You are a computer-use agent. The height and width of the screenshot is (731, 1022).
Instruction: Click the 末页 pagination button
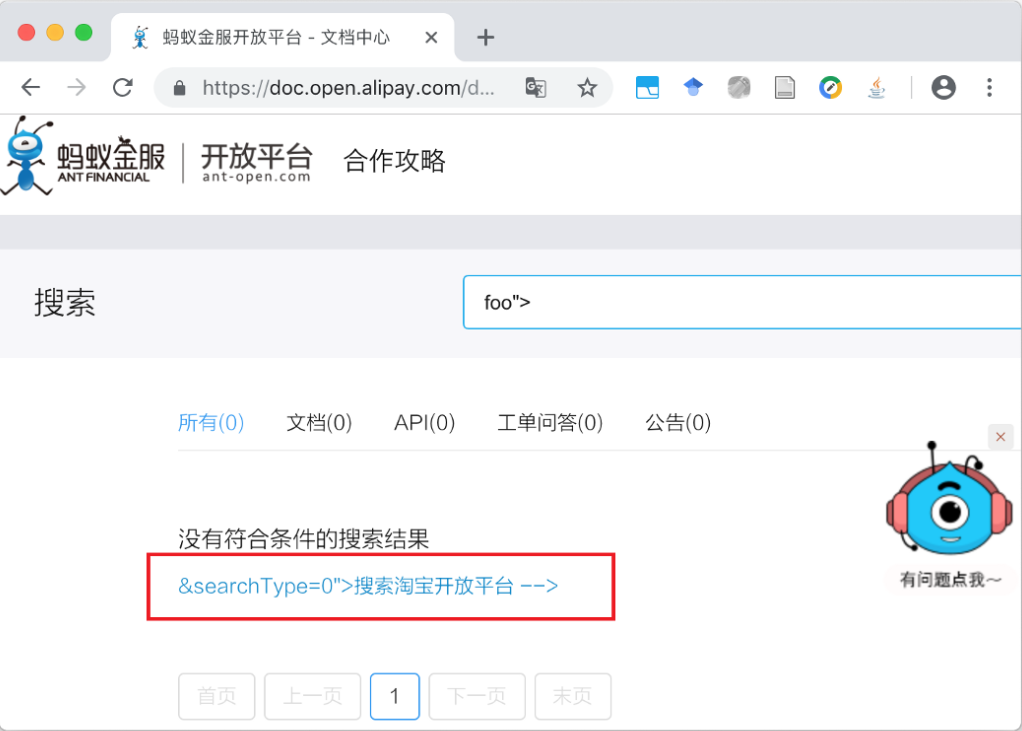[573, 696]
